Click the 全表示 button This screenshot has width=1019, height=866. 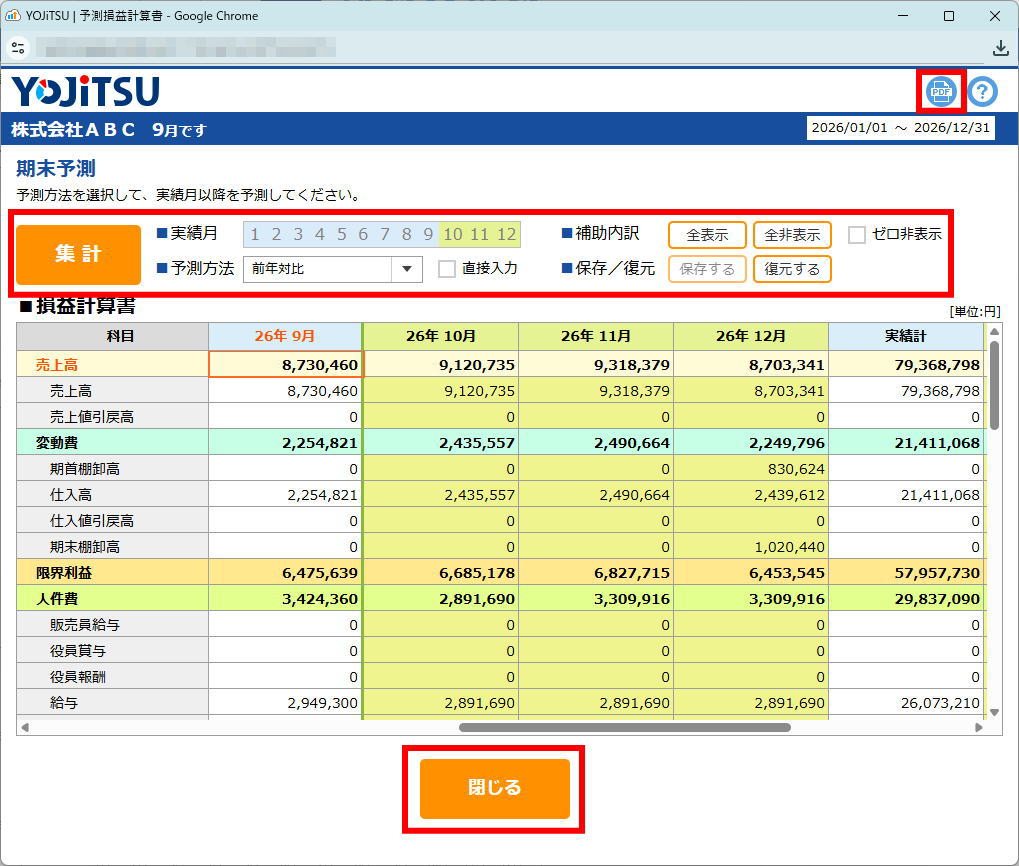(707, 235)
